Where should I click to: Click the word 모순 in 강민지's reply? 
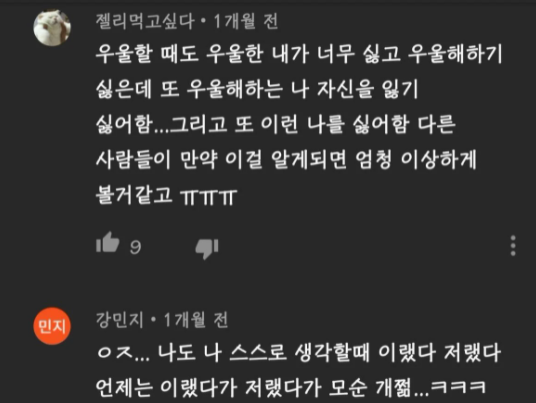(348, 388)
